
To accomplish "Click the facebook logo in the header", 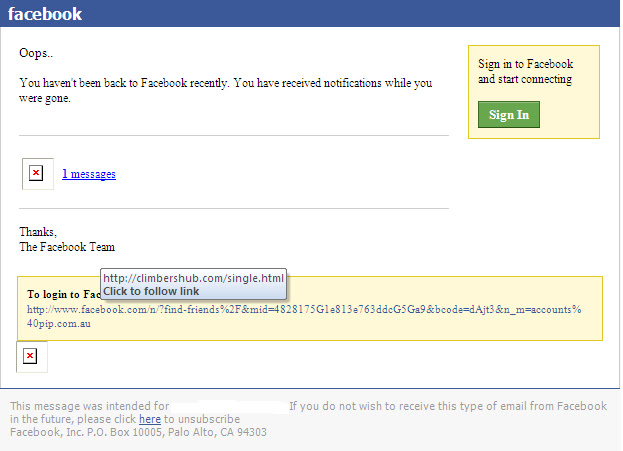I will pyautogui.click(x=45, y=14).
